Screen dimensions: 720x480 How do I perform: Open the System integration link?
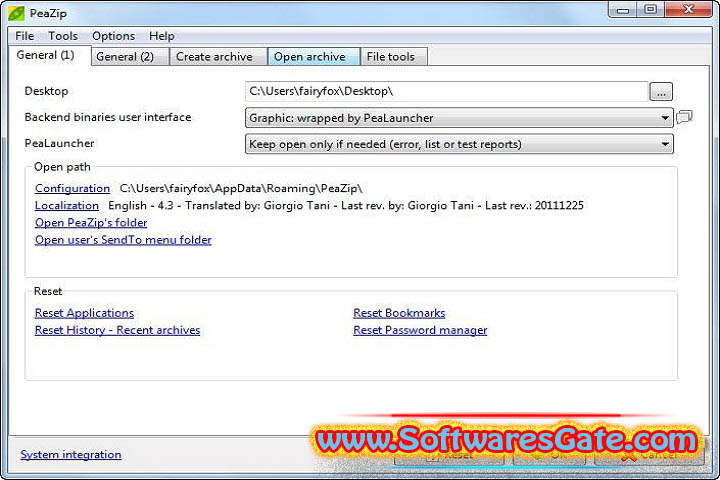coord(71,454)
